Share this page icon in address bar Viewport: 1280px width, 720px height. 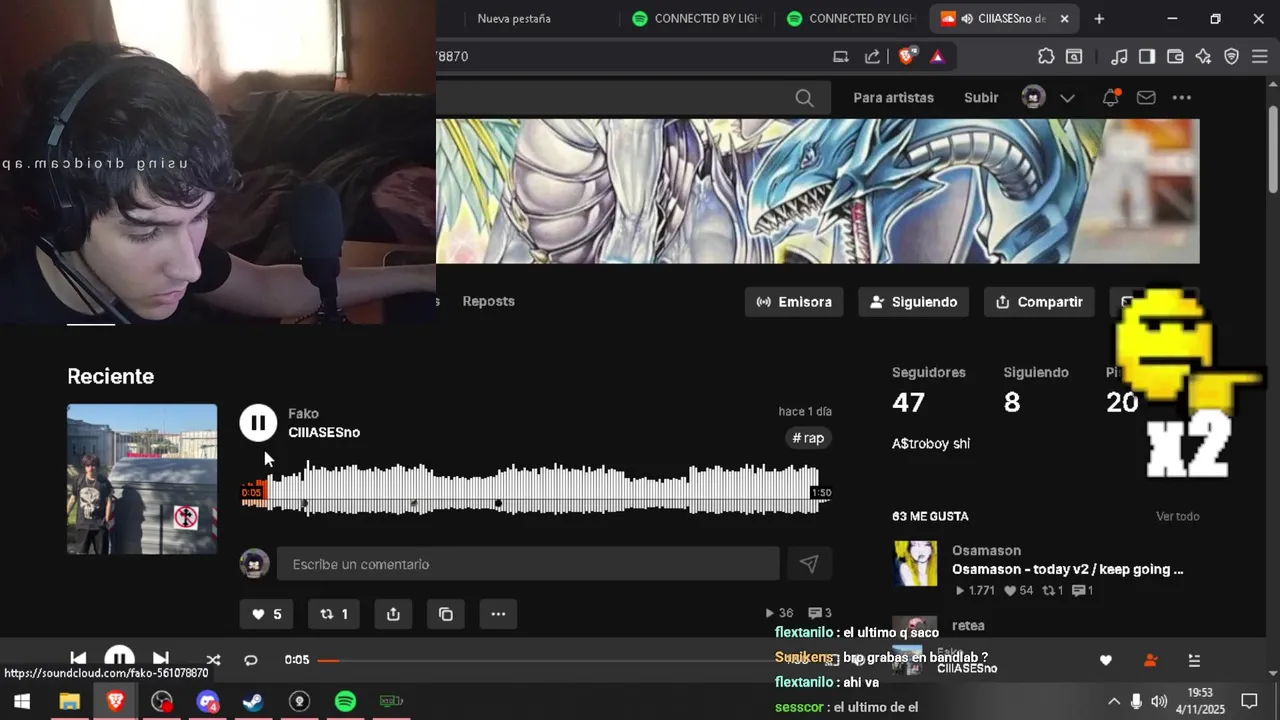(x=872, y=56)
